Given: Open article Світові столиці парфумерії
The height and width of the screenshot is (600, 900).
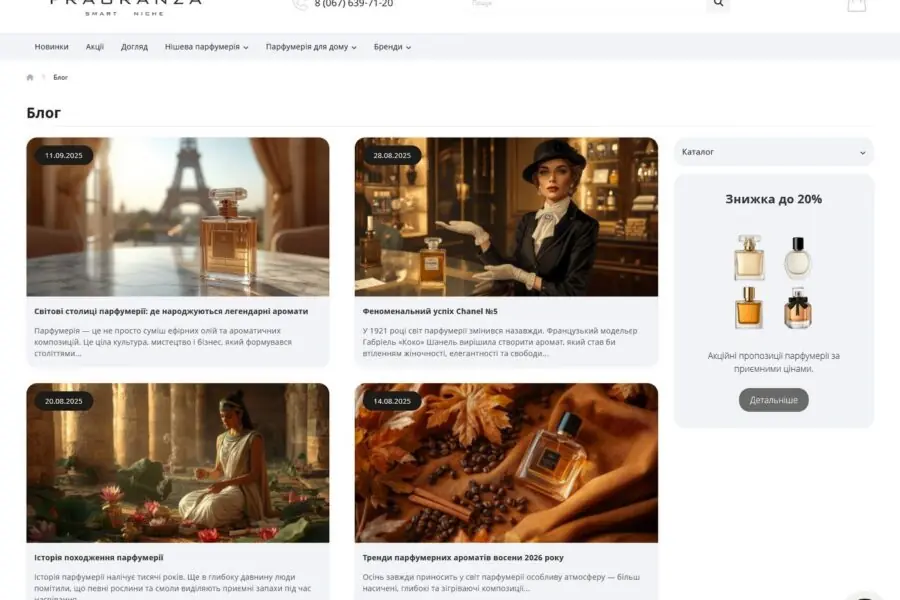Looking at the screenshot, I should [x=171, y=311].
